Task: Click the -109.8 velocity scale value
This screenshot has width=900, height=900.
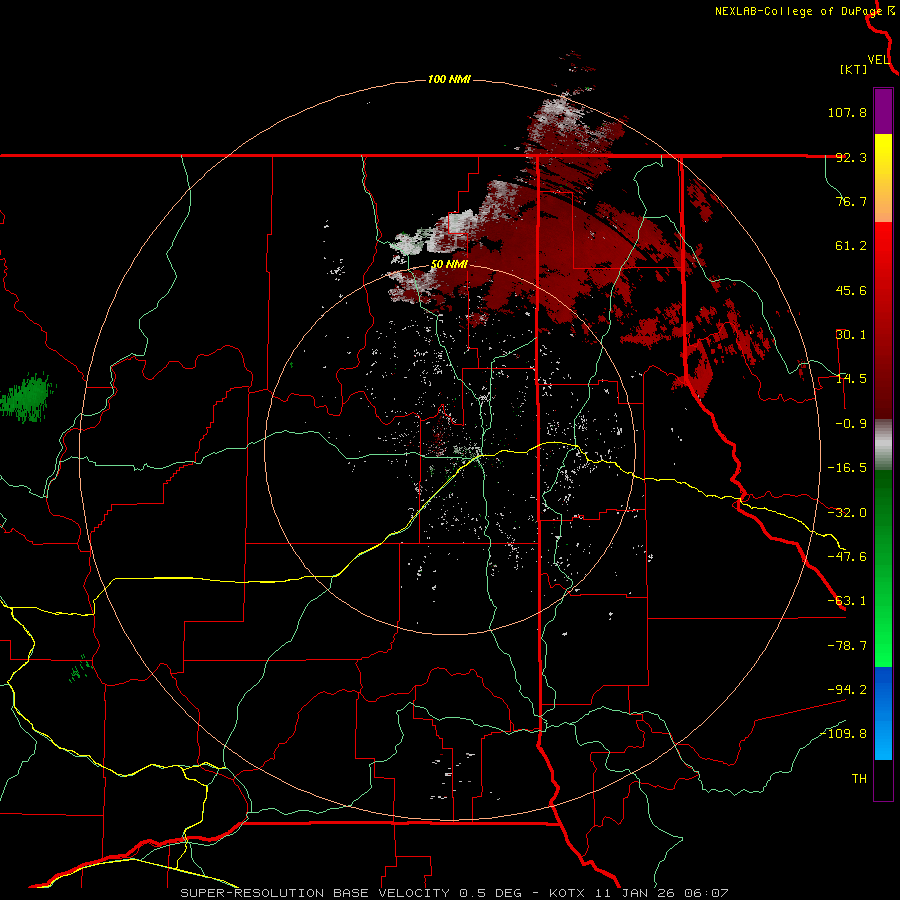Action: point(844,734)
